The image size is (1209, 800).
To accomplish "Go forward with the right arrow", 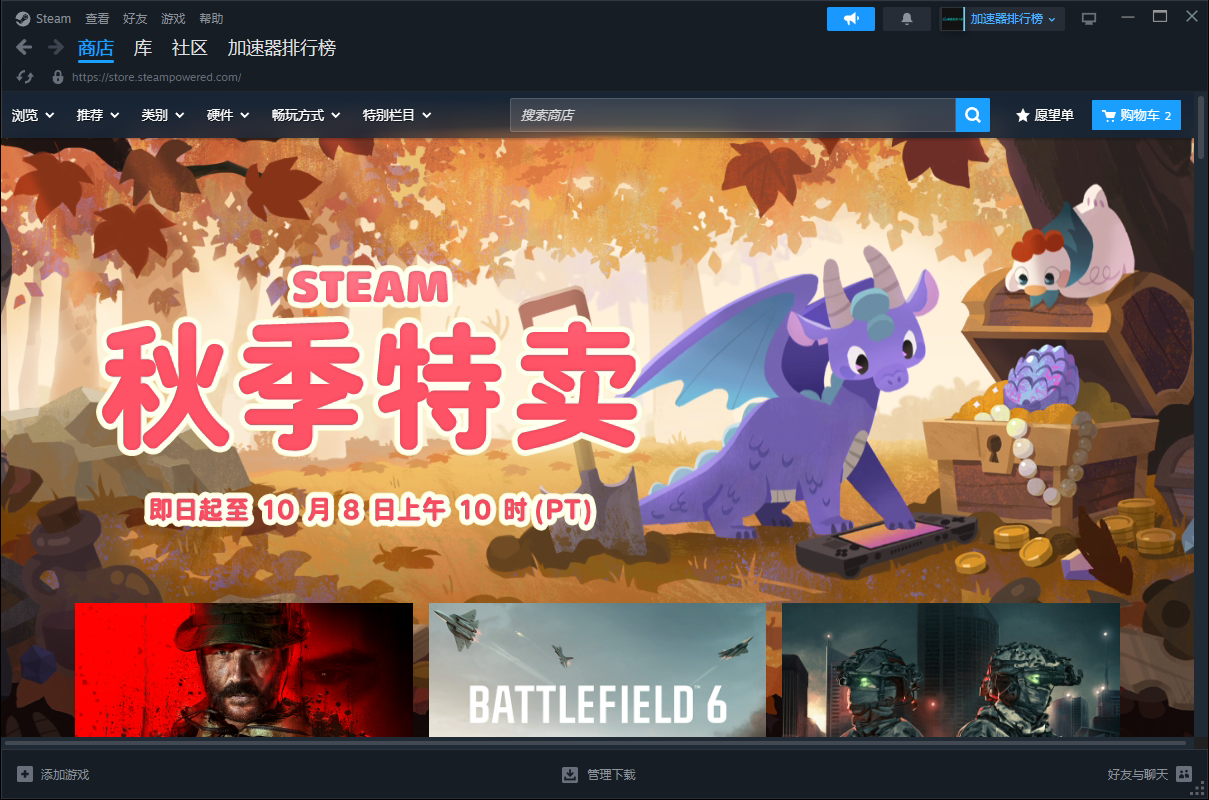I will click(x=56, y=47).
